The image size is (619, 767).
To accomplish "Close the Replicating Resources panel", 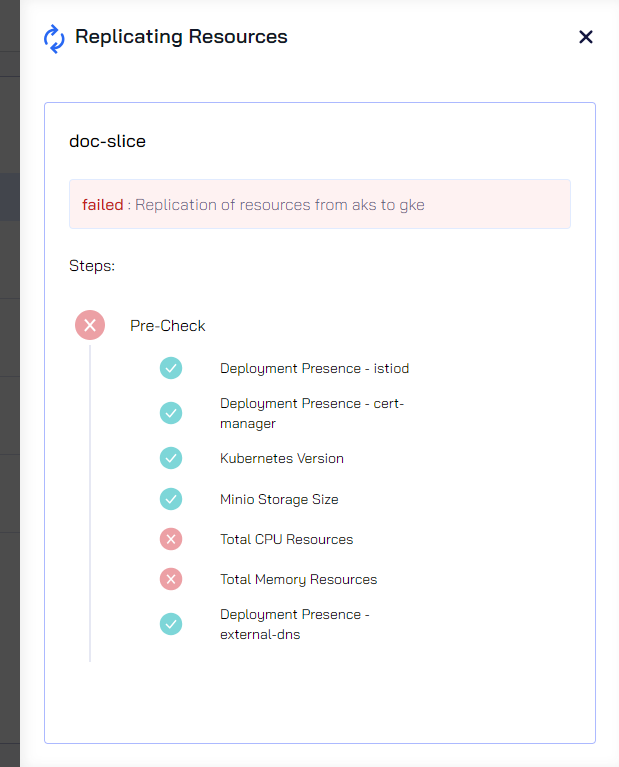I will pos(586,37).
